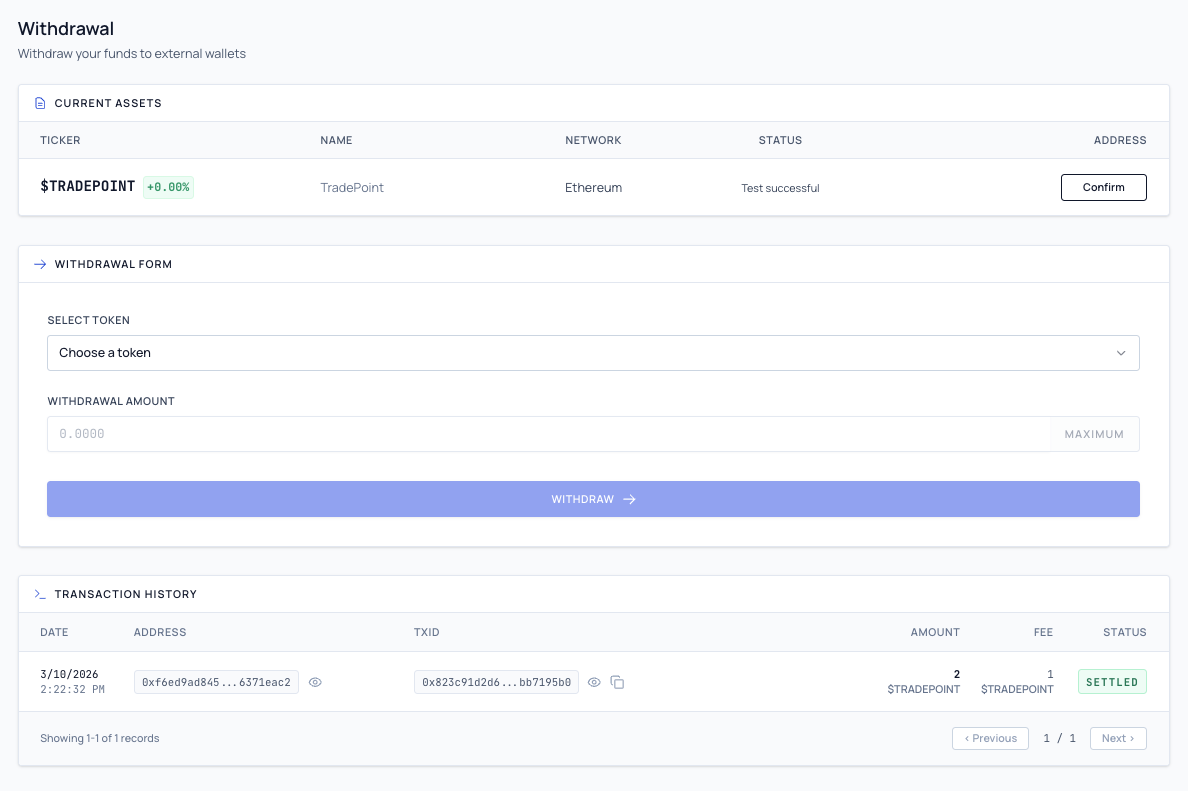
Task: Click the amount 2 $TRADEPOINT cell
Action: [x=924, y=682]
